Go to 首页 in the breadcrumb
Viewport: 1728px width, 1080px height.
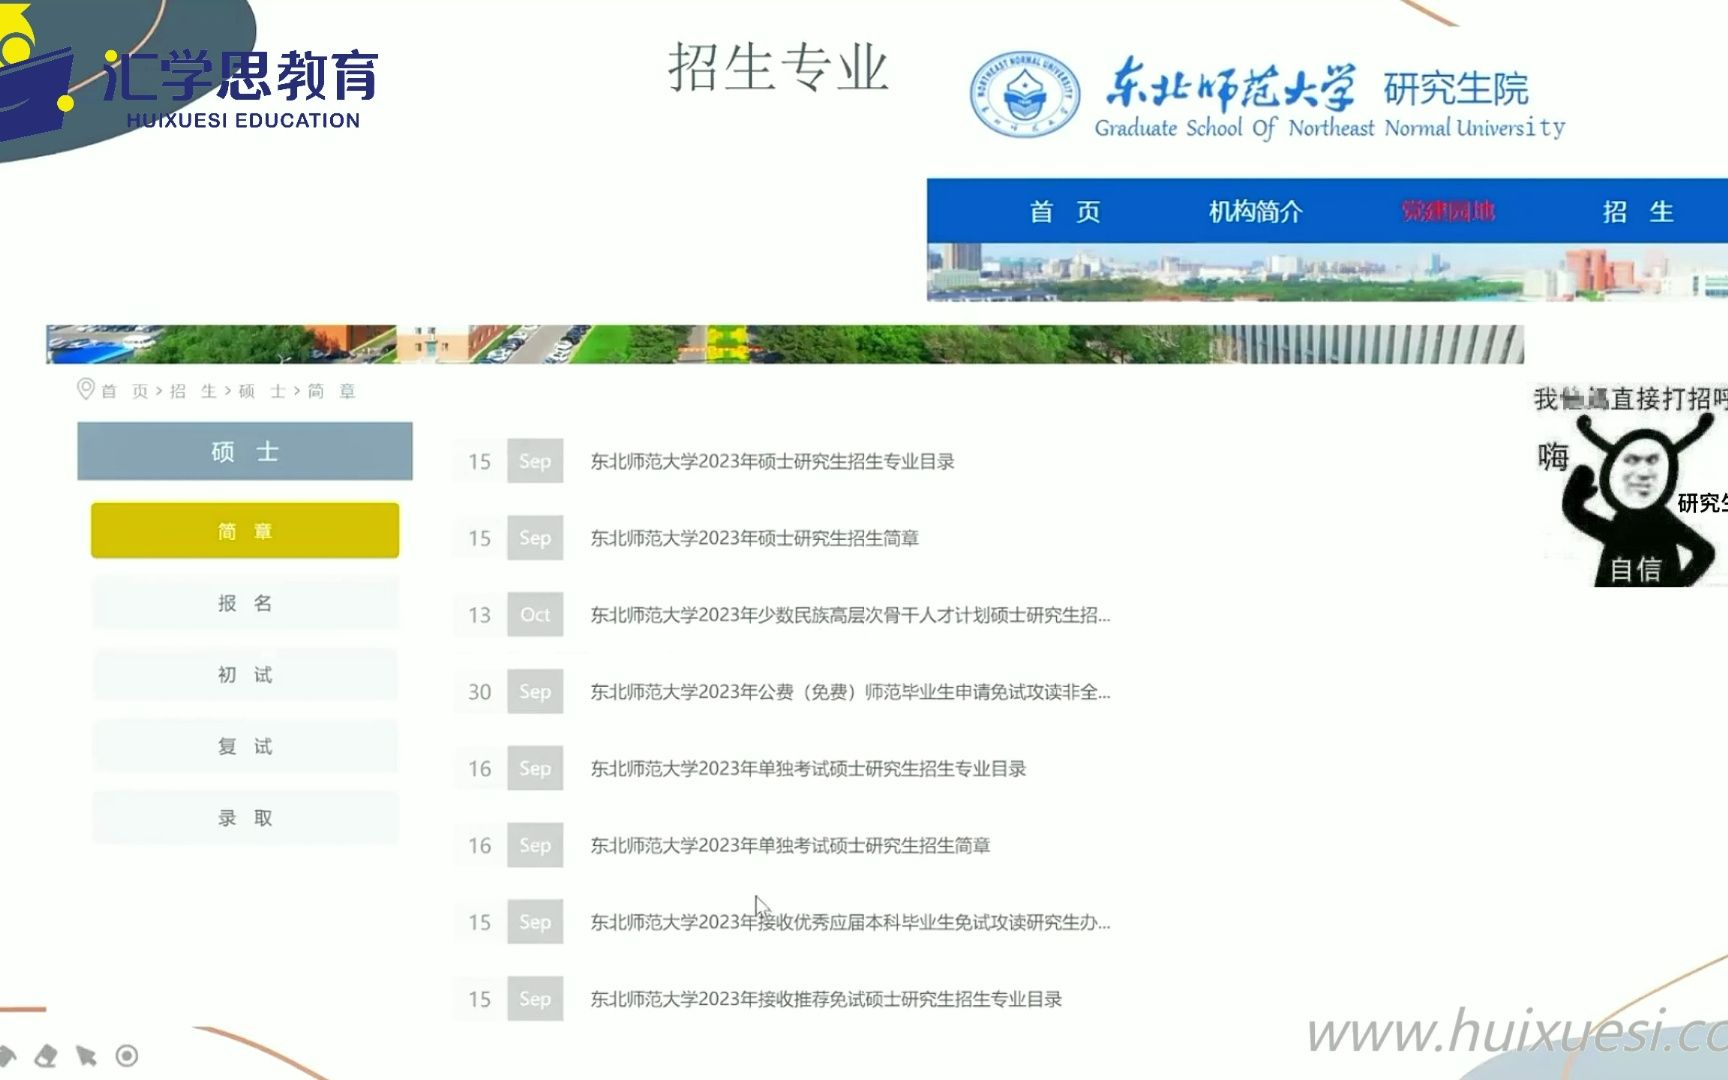[125, 391]
